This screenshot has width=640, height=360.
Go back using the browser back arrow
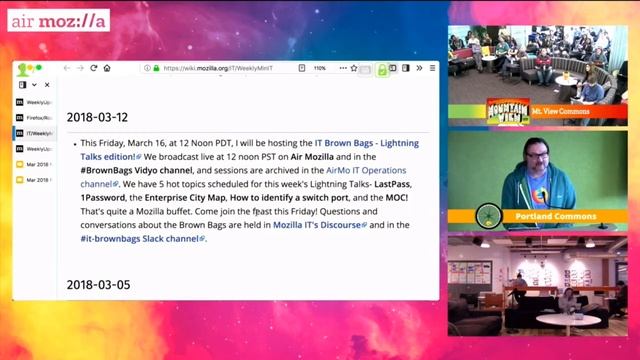click(x=67, y=68)
